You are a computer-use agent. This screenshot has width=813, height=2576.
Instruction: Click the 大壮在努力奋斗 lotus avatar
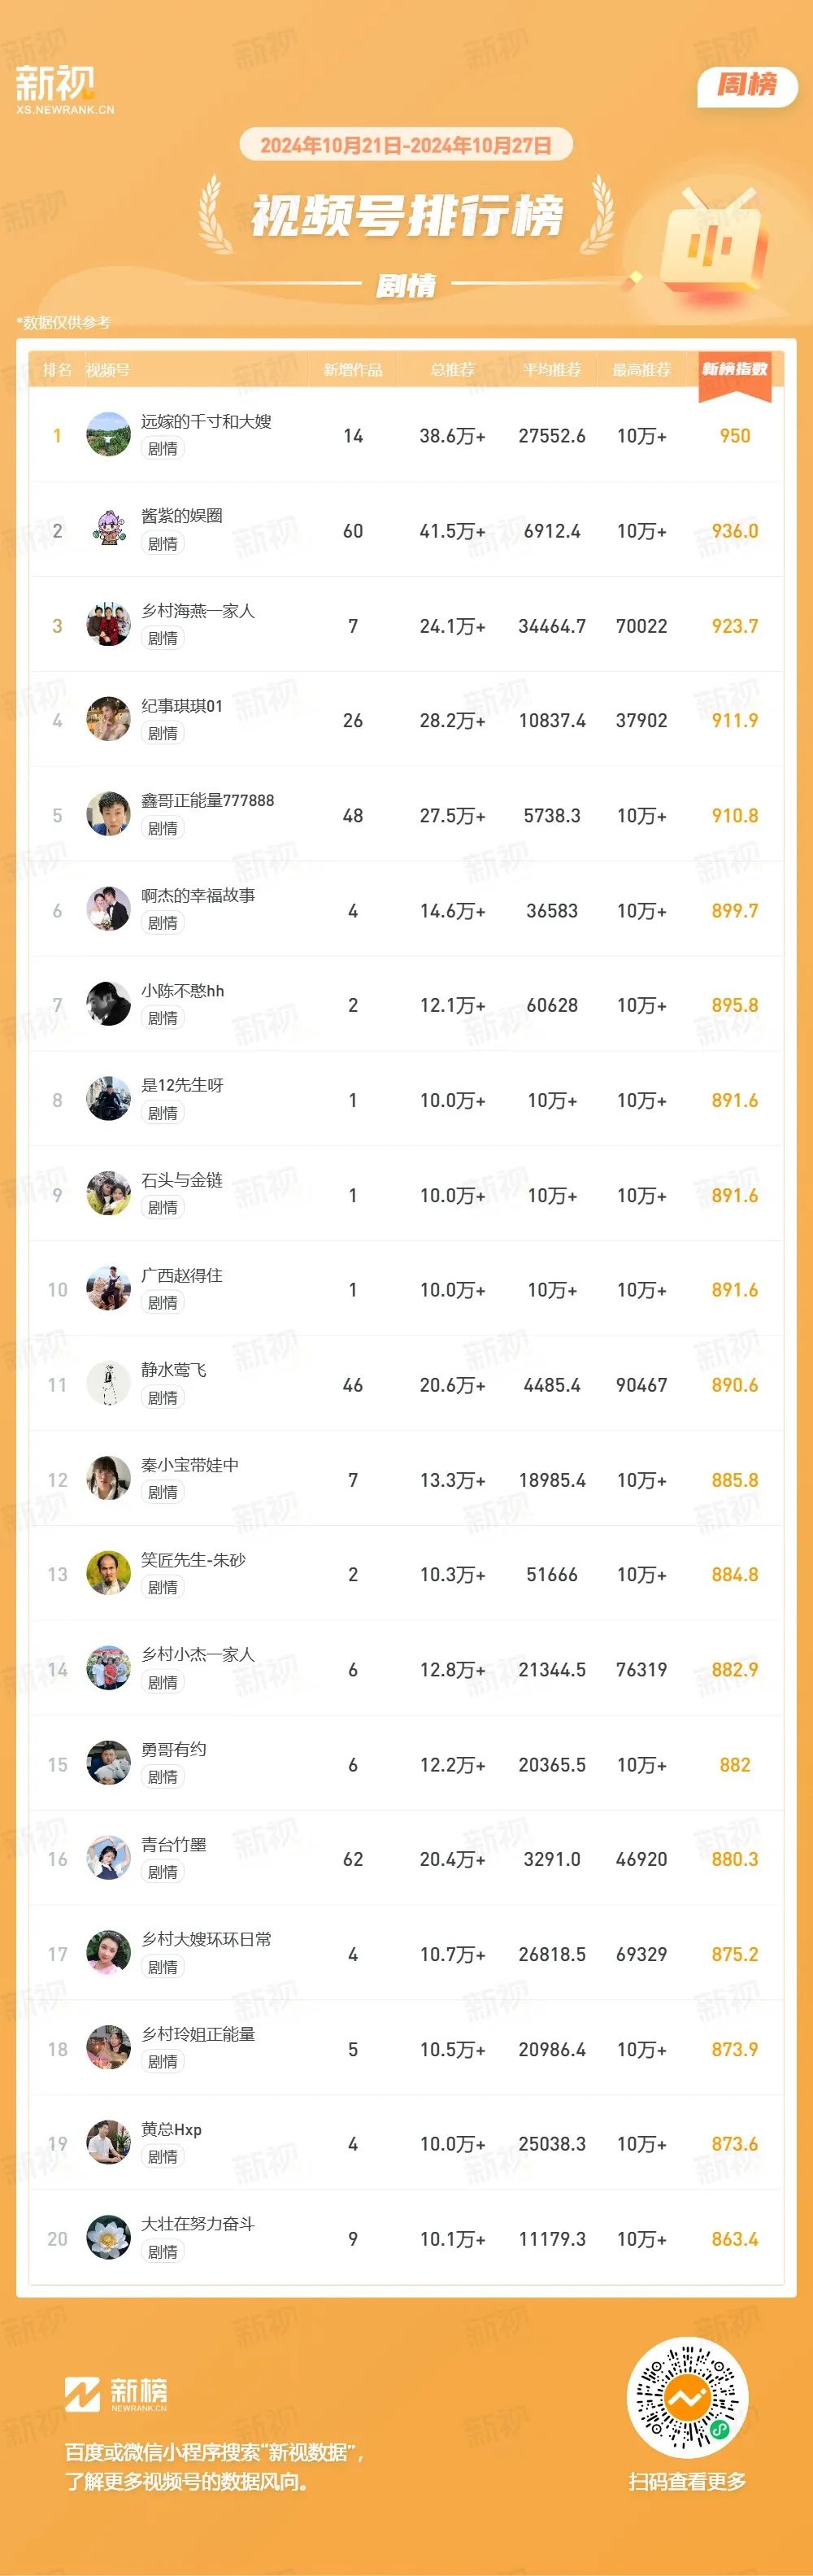(x=108, y=2238)
